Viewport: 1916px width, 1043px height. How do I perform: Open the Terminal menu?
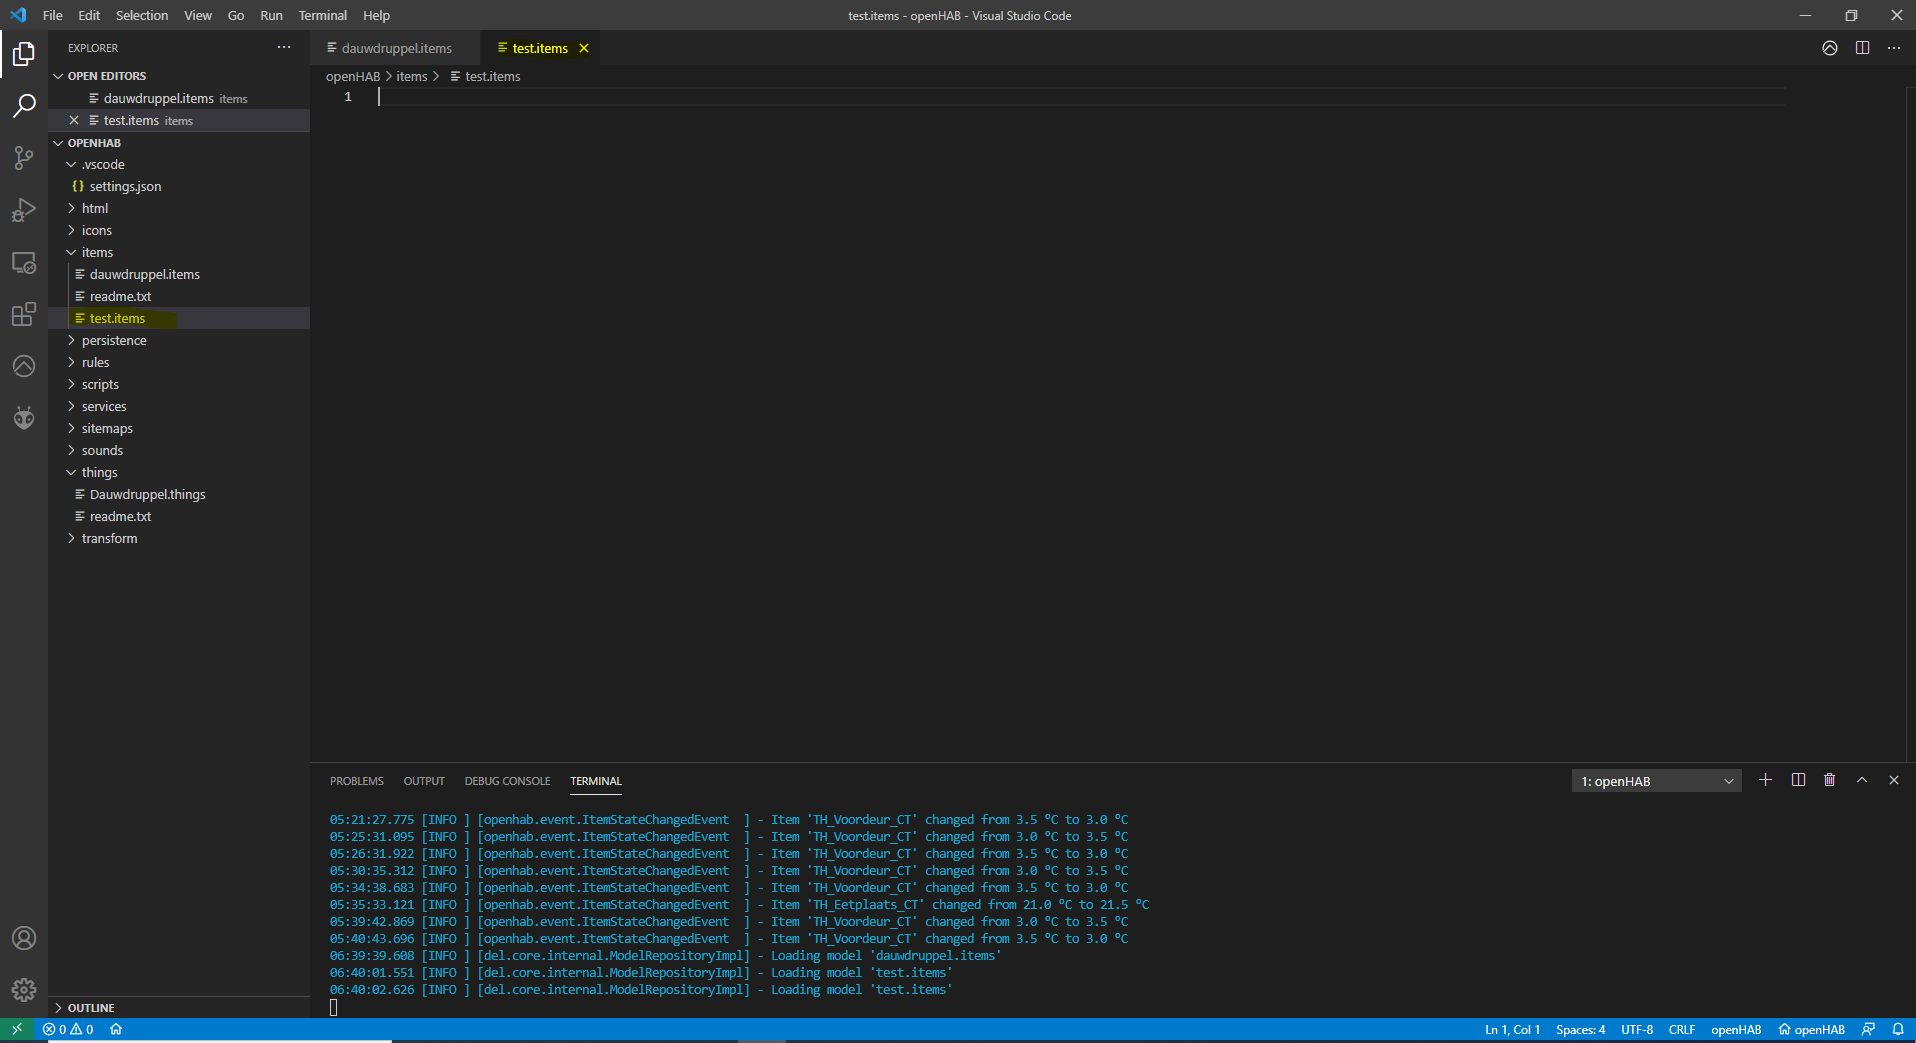tap(323, 15)
